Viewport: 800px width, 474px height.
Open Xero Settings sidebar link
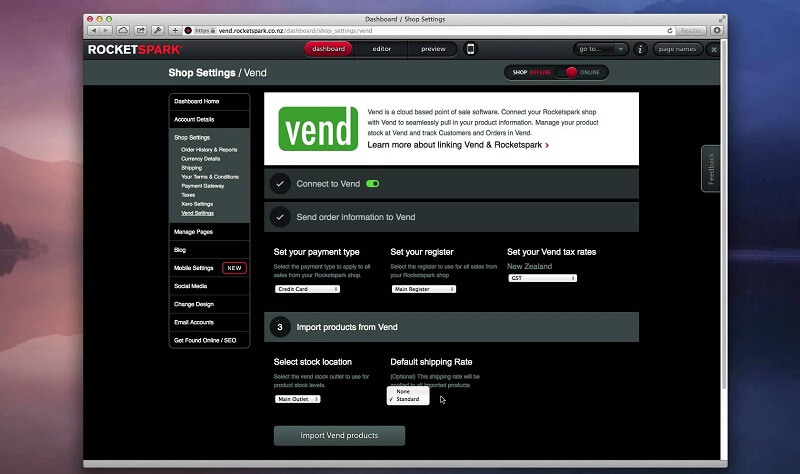pos(197,204)
